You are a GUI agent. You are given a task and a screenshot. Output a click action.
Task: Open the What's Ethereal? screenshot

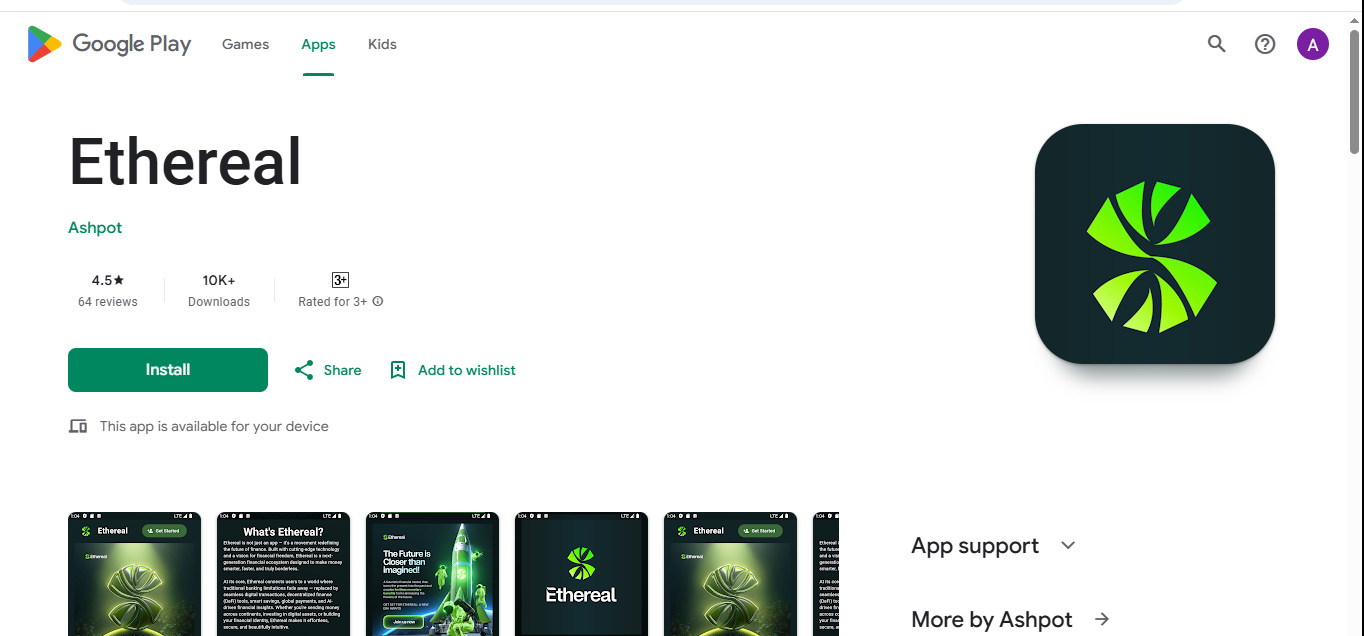pyautogui.click(x=284, y=574)
